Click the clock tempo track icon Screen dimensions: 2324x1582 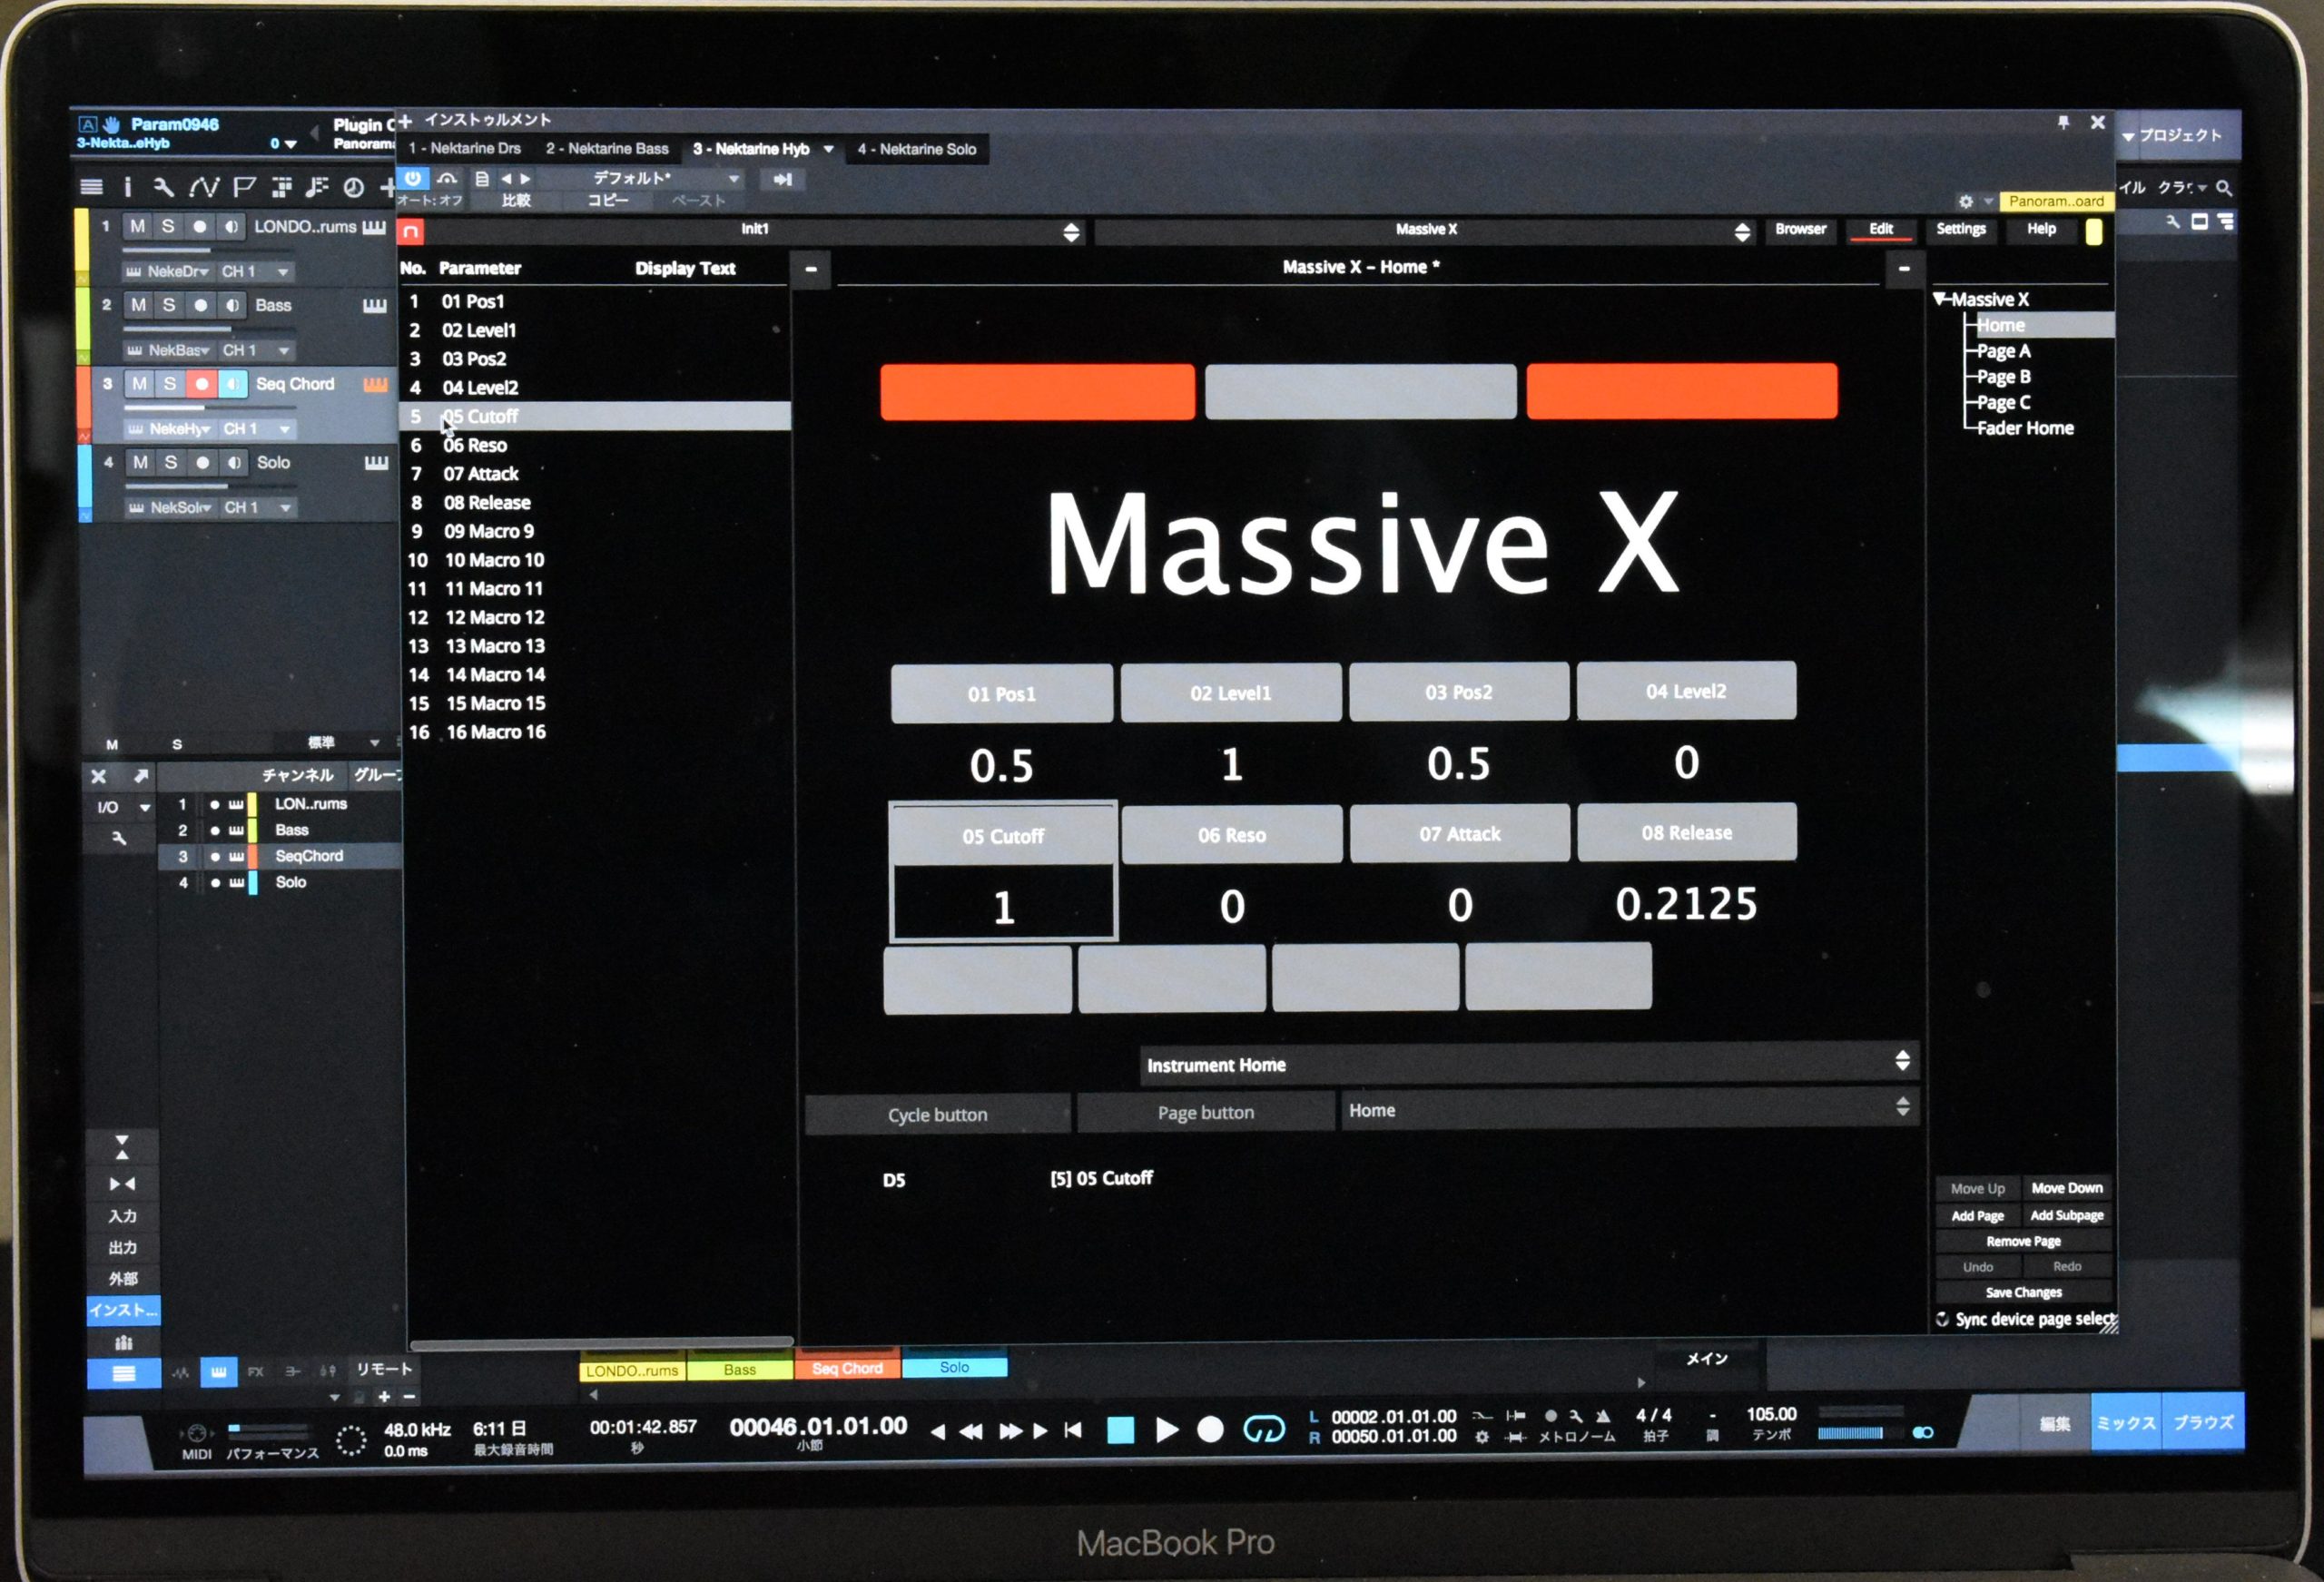pos(353,187)
